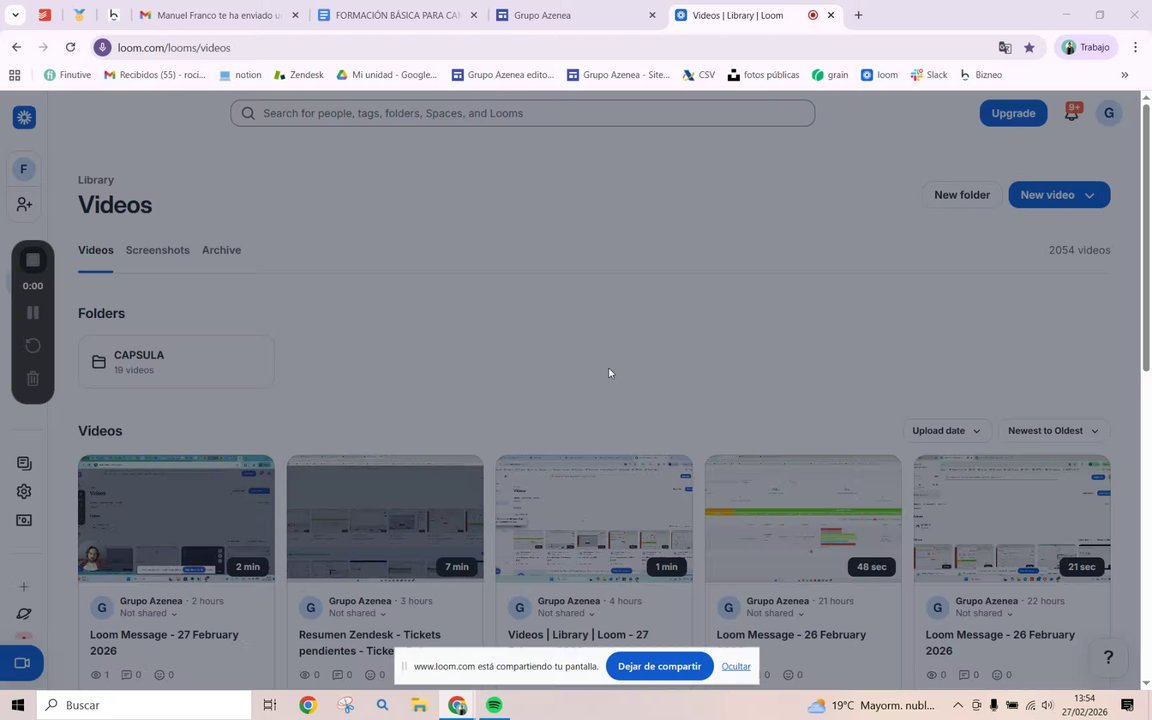1152x720 pixels.
Task: Open the CAPSULA folder
Action: click(176, 361)
